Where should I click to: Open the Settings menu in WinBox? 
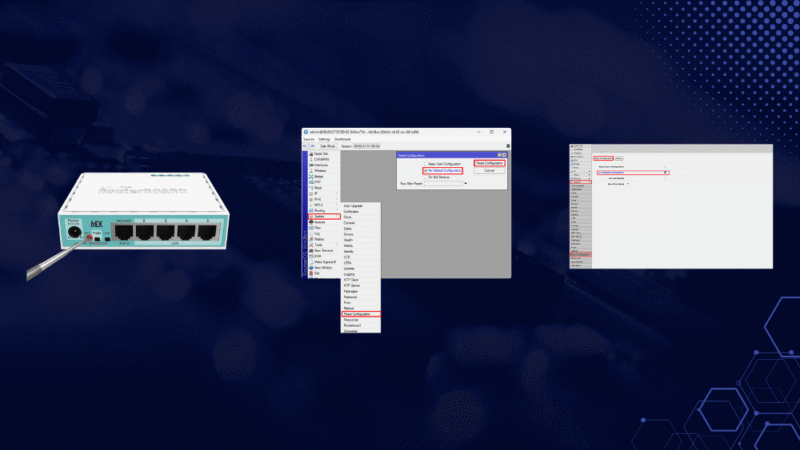click(x=324, y=139)
